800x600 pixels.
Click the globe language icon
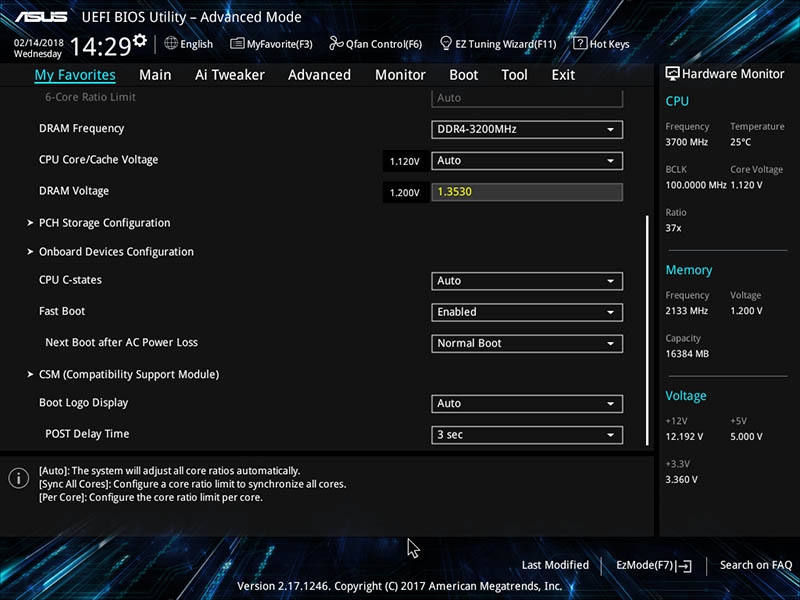coord(171,43)
